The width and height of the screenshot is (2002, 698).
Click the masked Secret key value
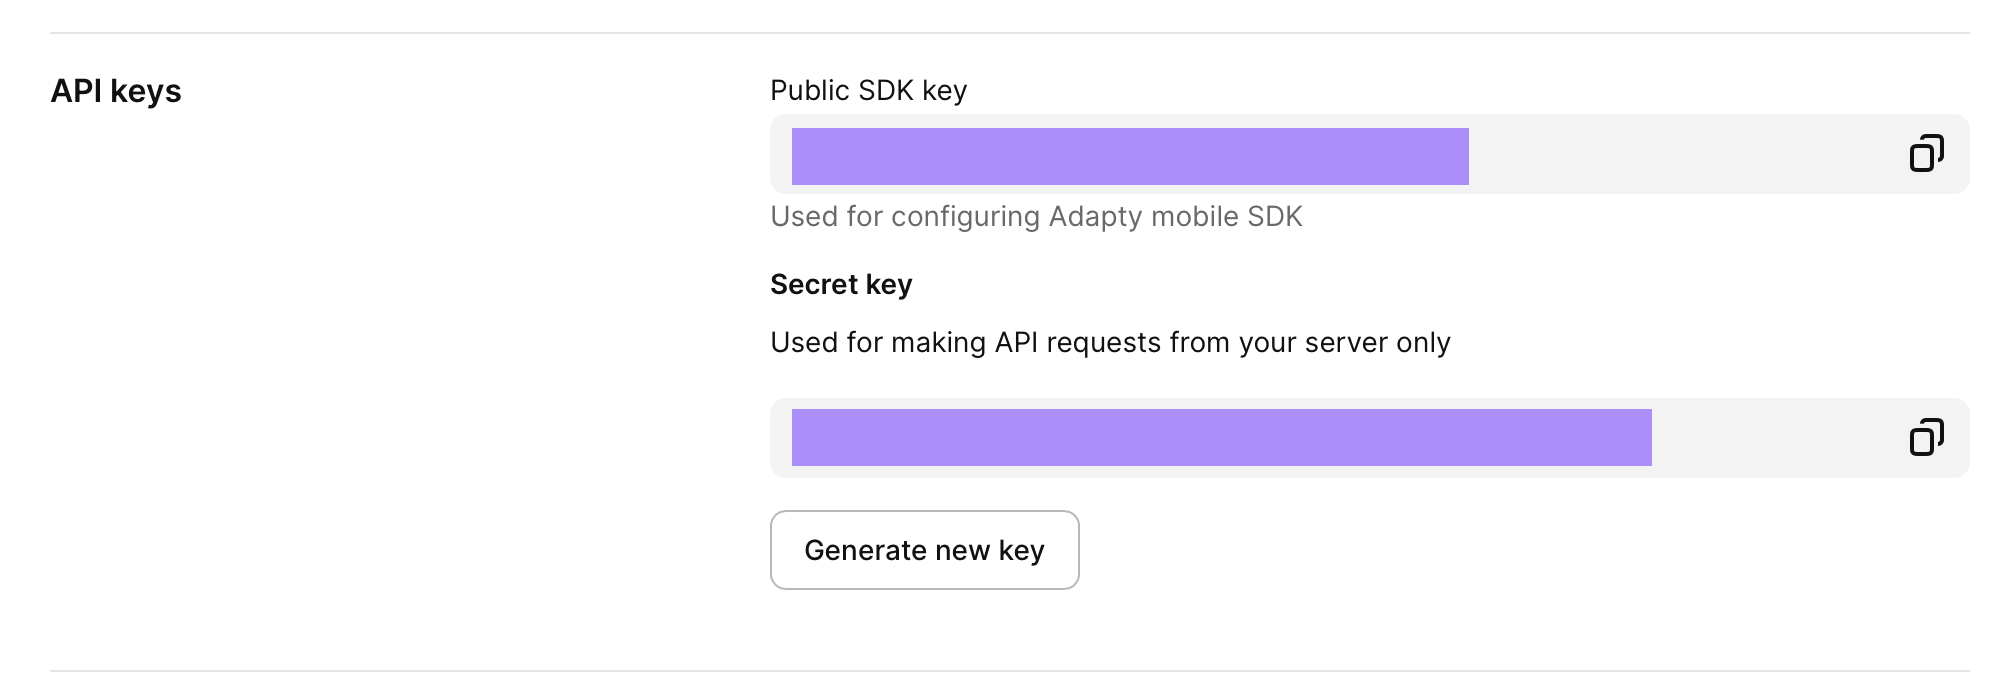1221,437
